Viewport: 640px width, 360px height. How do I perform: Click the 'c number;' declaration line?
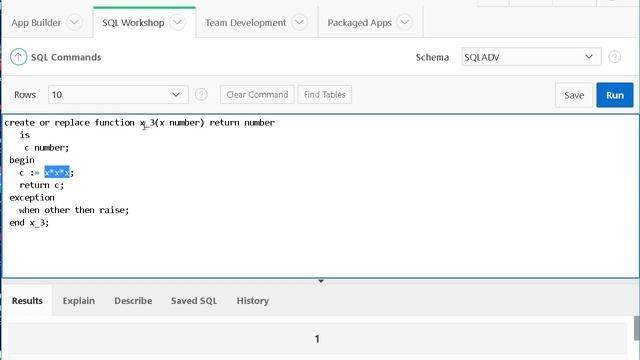point(47,148)
